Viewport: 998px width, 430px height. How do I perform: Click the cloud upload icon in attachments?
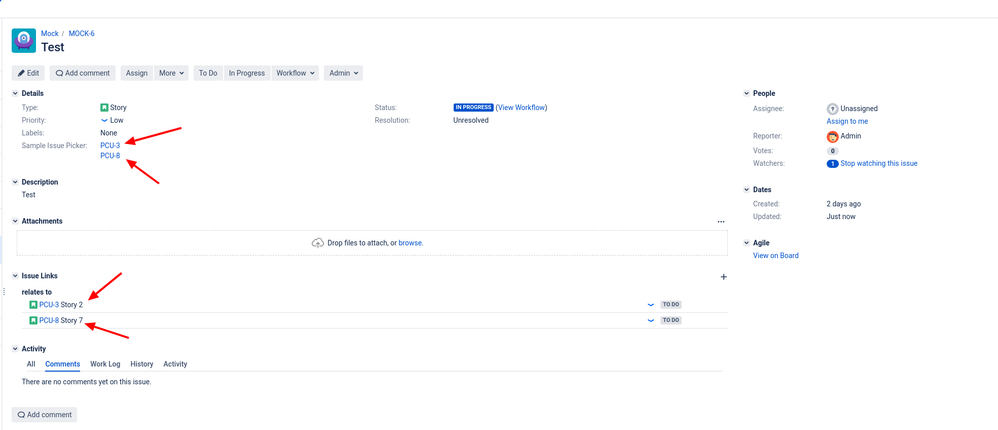[x=318, y=242]
